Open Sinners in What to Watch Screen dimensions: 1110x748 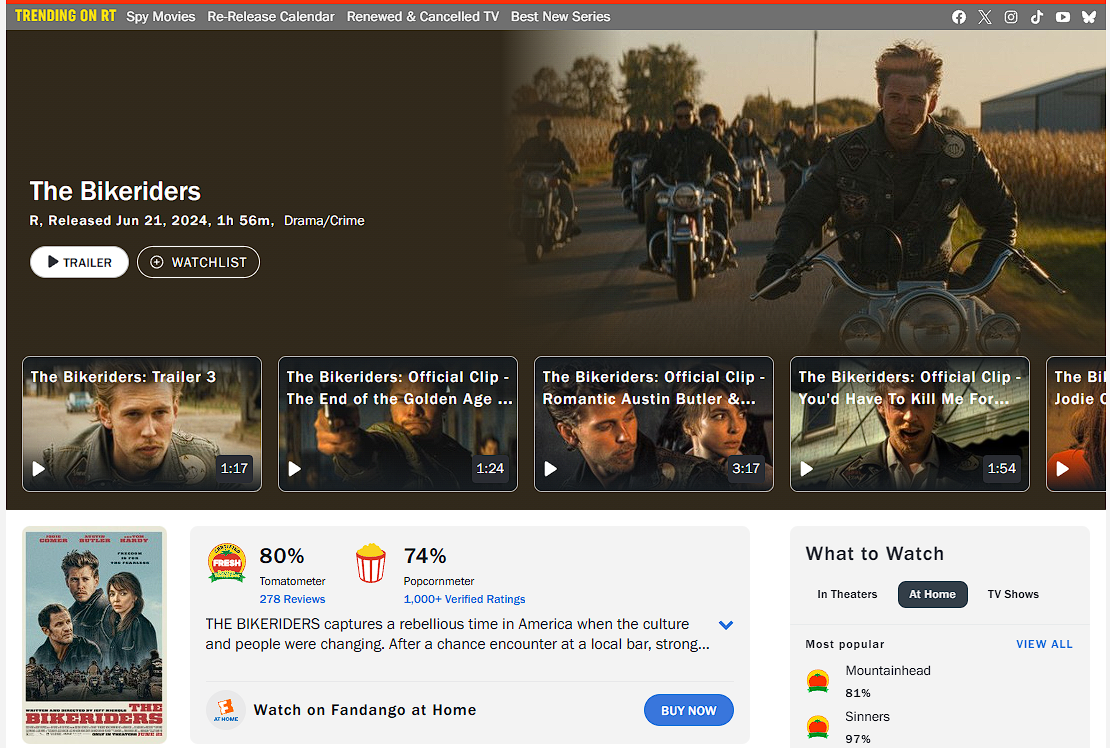pyautogui.click(x=867, y=717)
